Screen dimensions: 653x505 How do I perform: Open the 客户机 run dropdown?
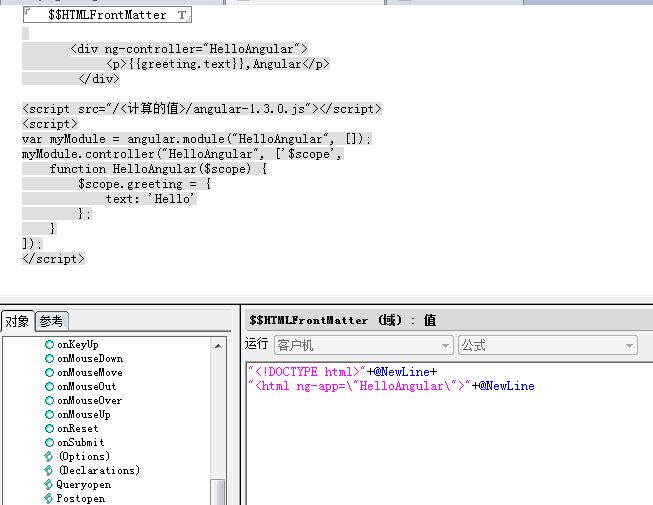click(364, 345)
